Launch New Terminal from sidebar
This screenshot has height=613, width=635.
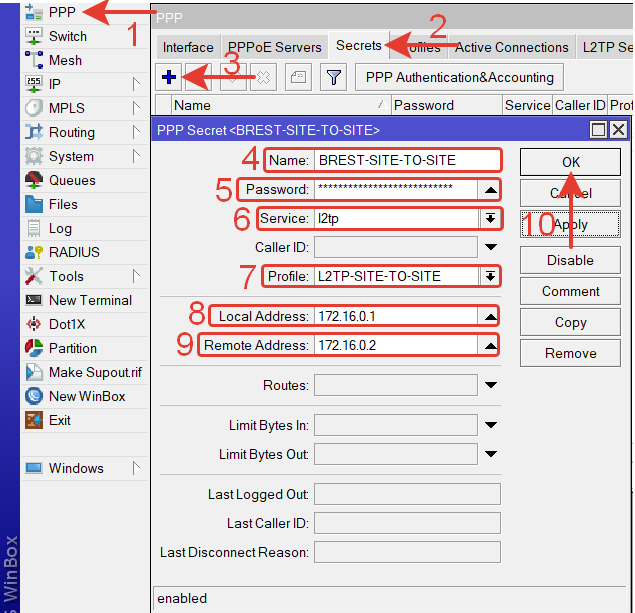90,300
